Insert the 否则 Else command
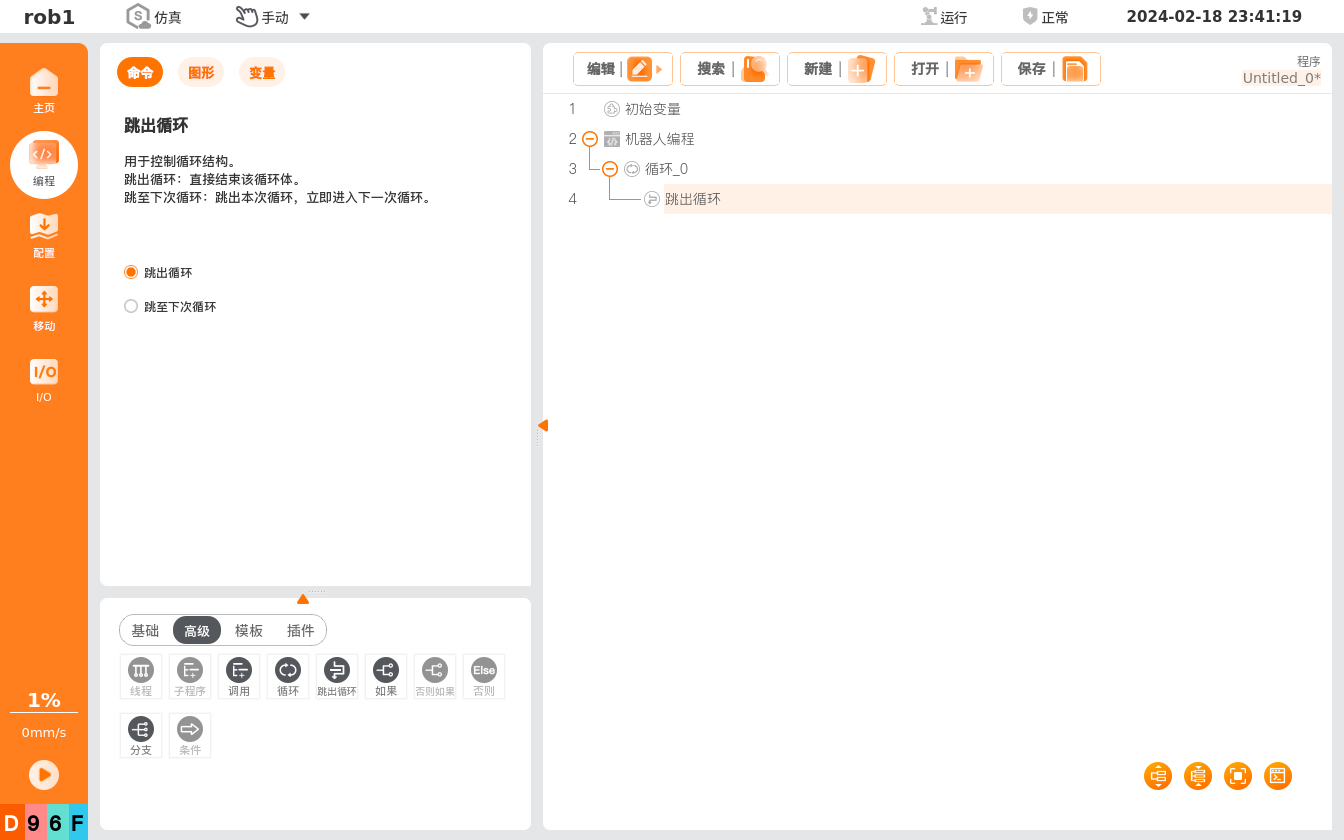 pyautogui.click(x=484, y=677)
